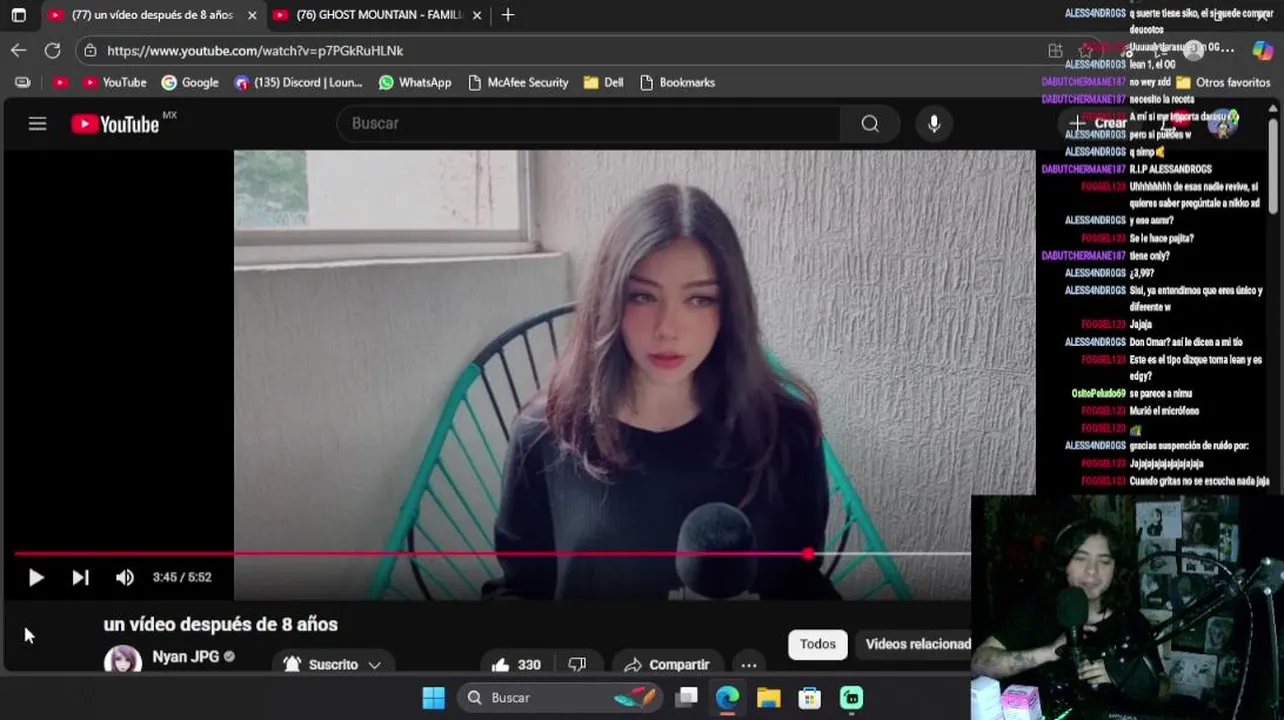The height and width of the screenshot is (720, 1284).
Task: Open Microsoft Edge from taskbar
Action: coord(727,697)
